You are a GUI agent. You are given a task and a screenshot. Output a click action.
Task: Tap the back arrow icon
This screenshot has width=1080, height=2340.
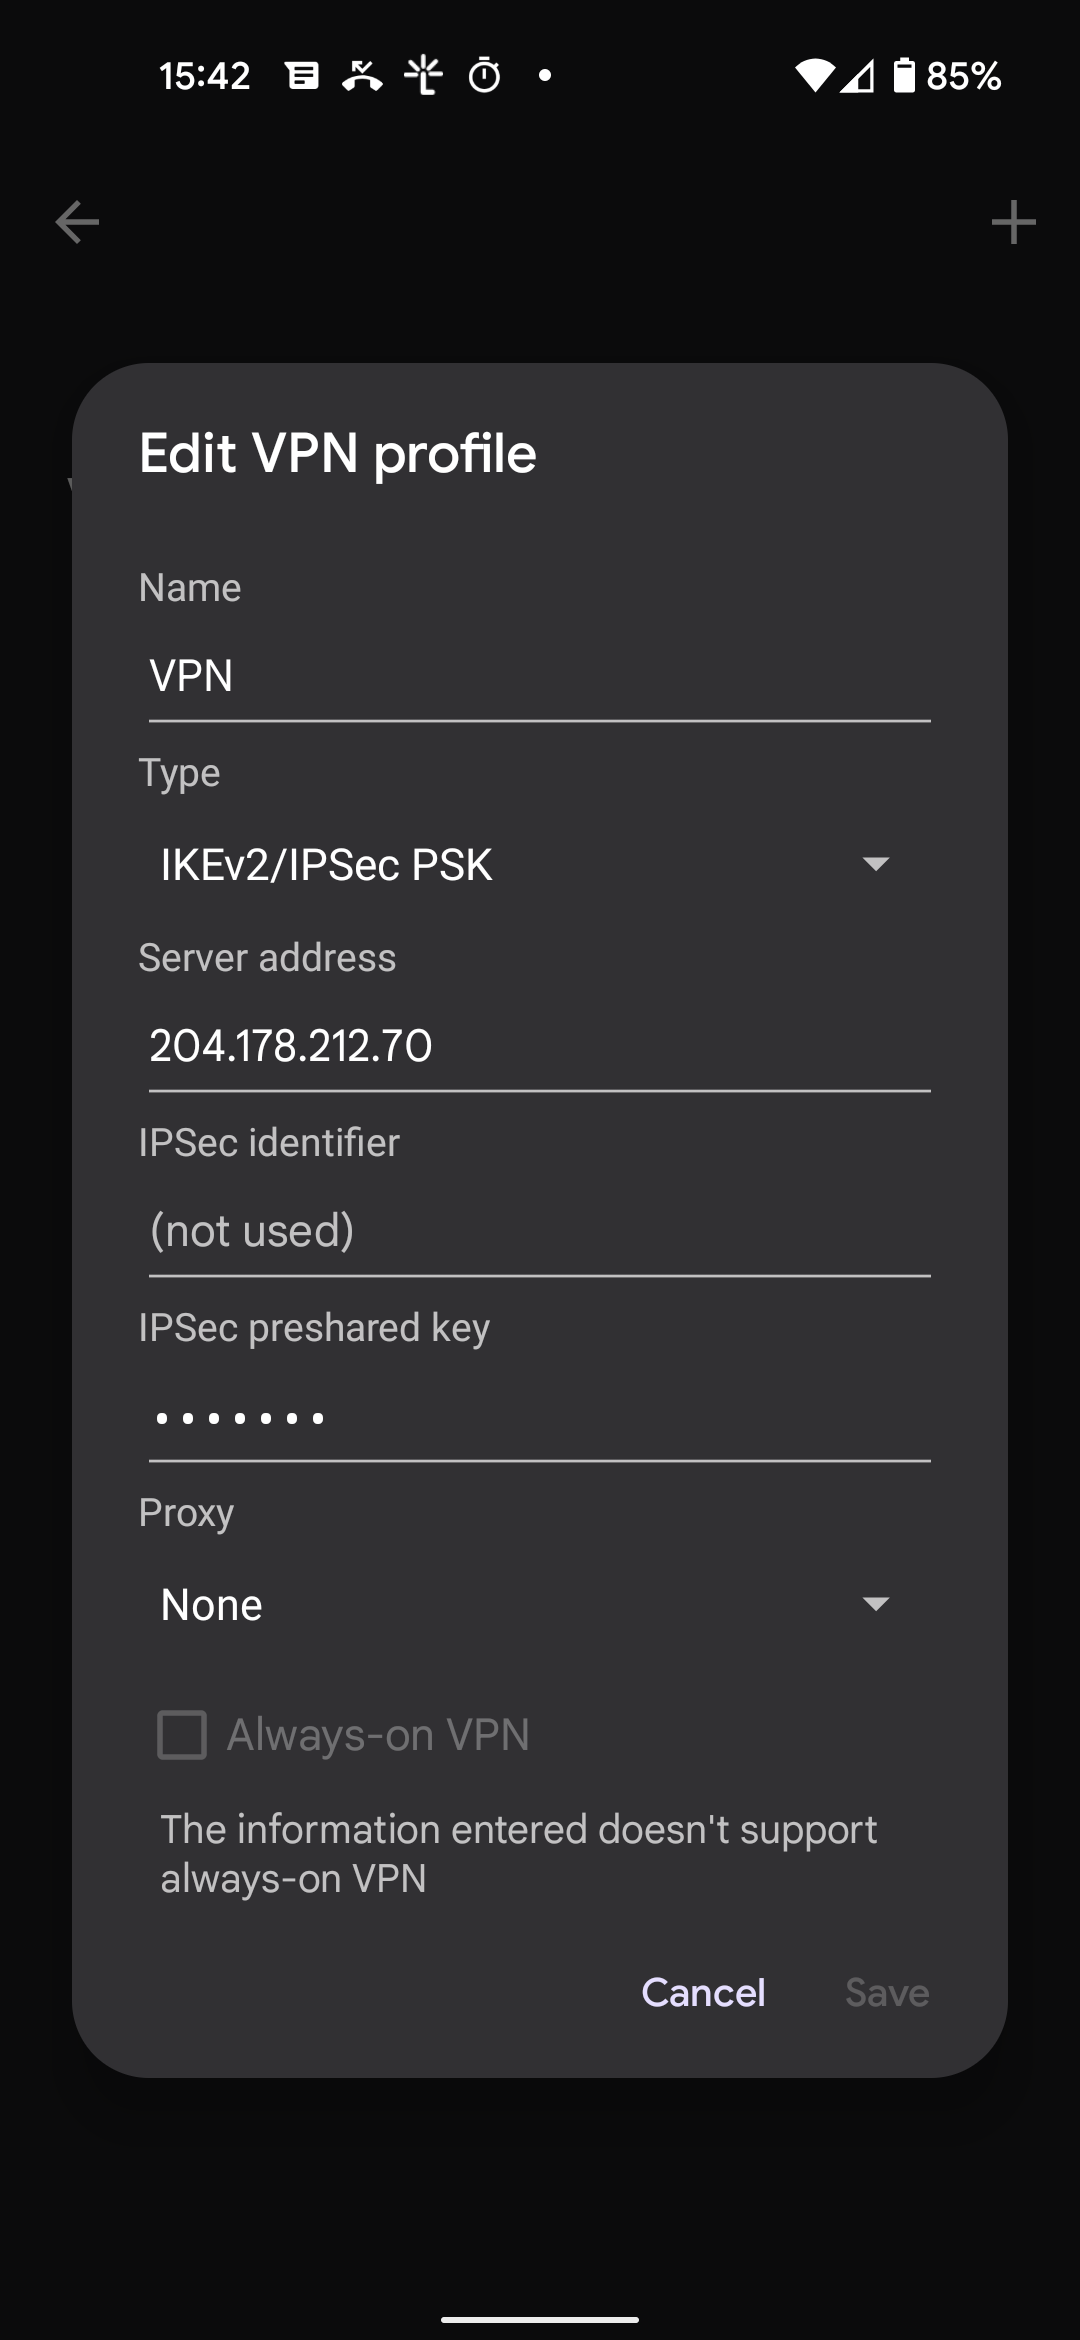pos(77,222)
